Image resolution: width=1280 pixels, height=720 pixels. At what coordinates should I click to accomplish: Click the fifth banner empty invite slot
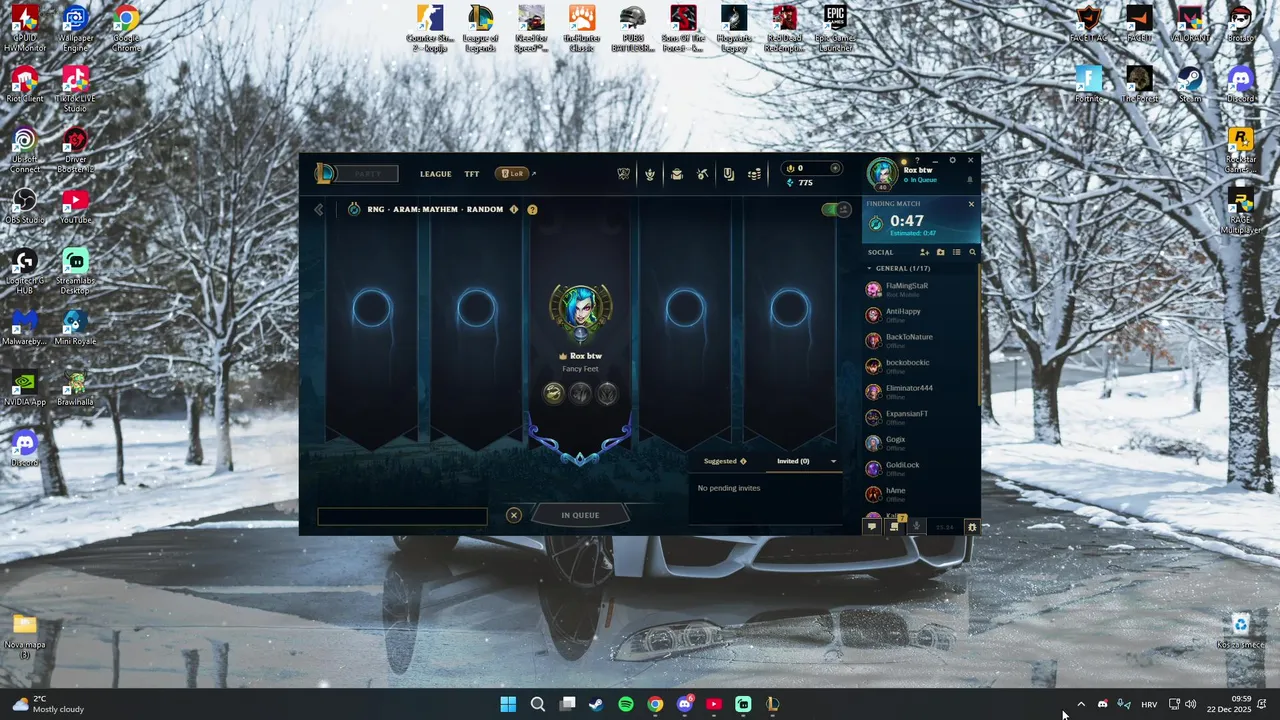coord(789,309)
